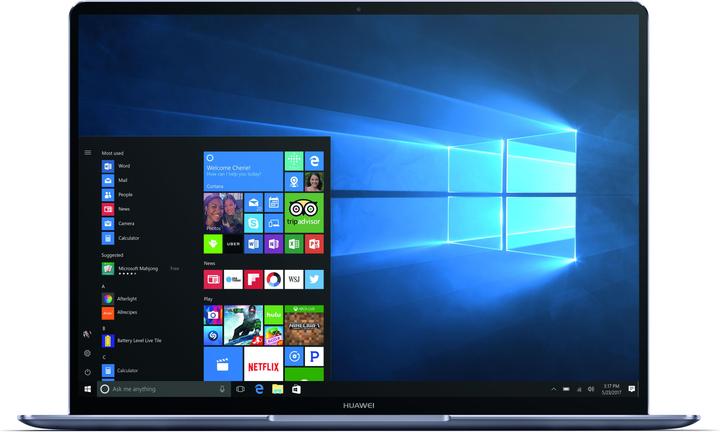Open the Word tile
This screenshot has width=720, height=432.
(253, 244)
